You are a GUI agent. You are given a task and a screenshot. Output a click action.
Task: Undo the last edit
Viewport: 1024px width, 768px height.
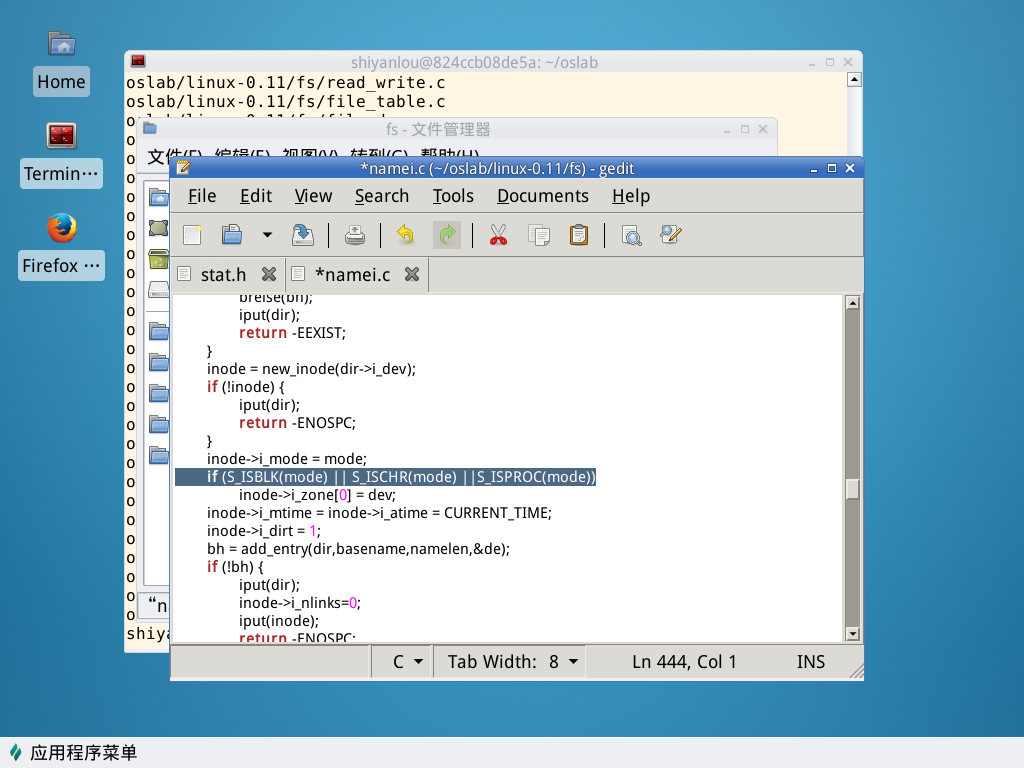click(x=405, y=235)
